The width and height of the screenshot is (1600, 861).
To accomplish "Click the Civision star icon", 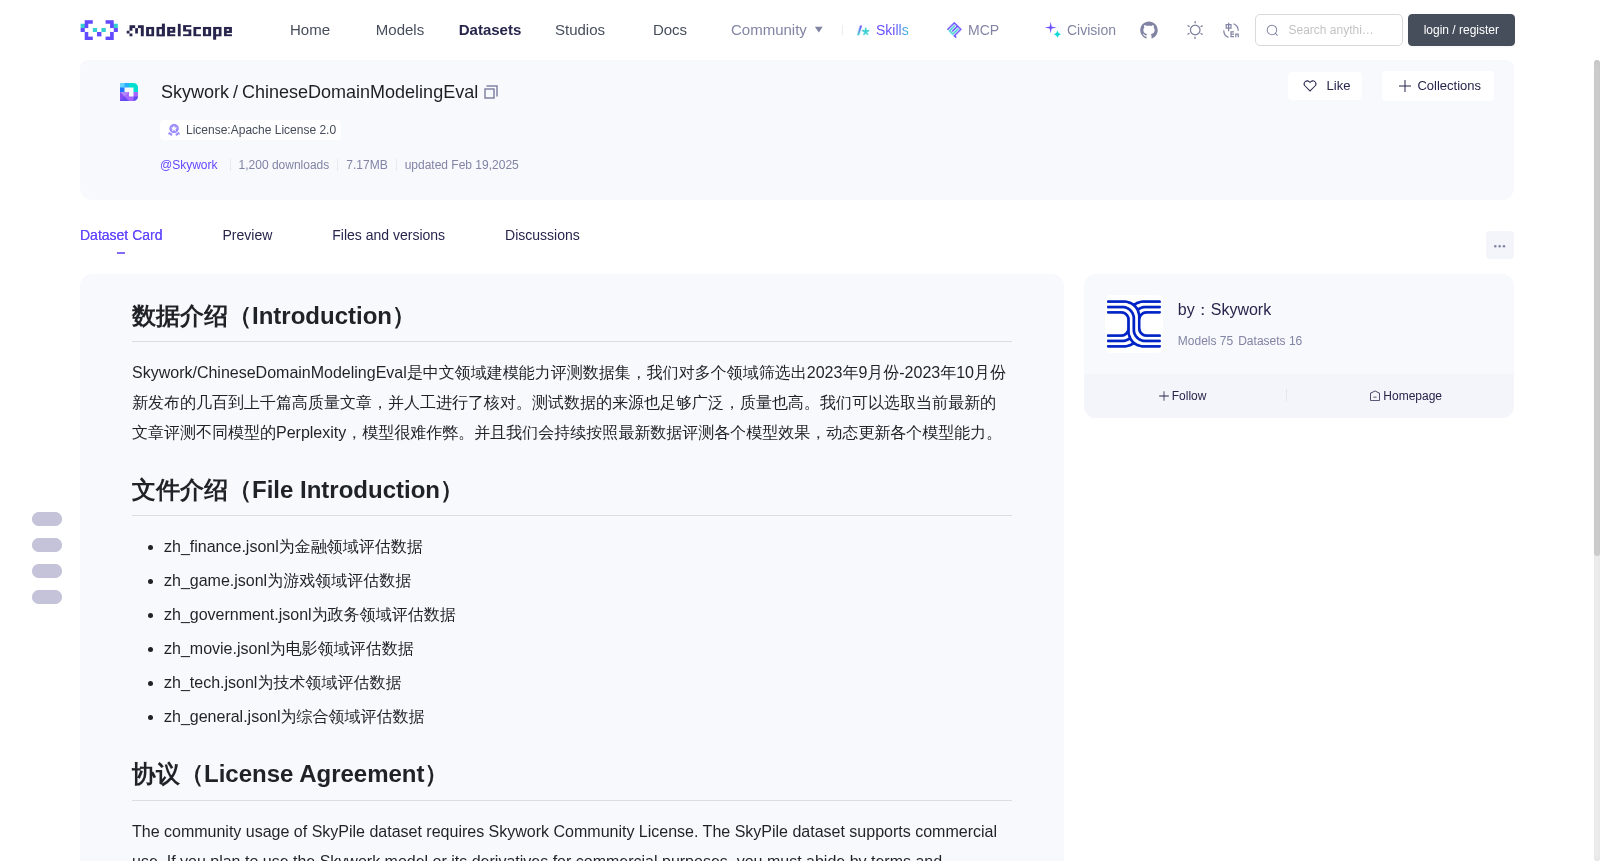I will tap(1053, 30).
